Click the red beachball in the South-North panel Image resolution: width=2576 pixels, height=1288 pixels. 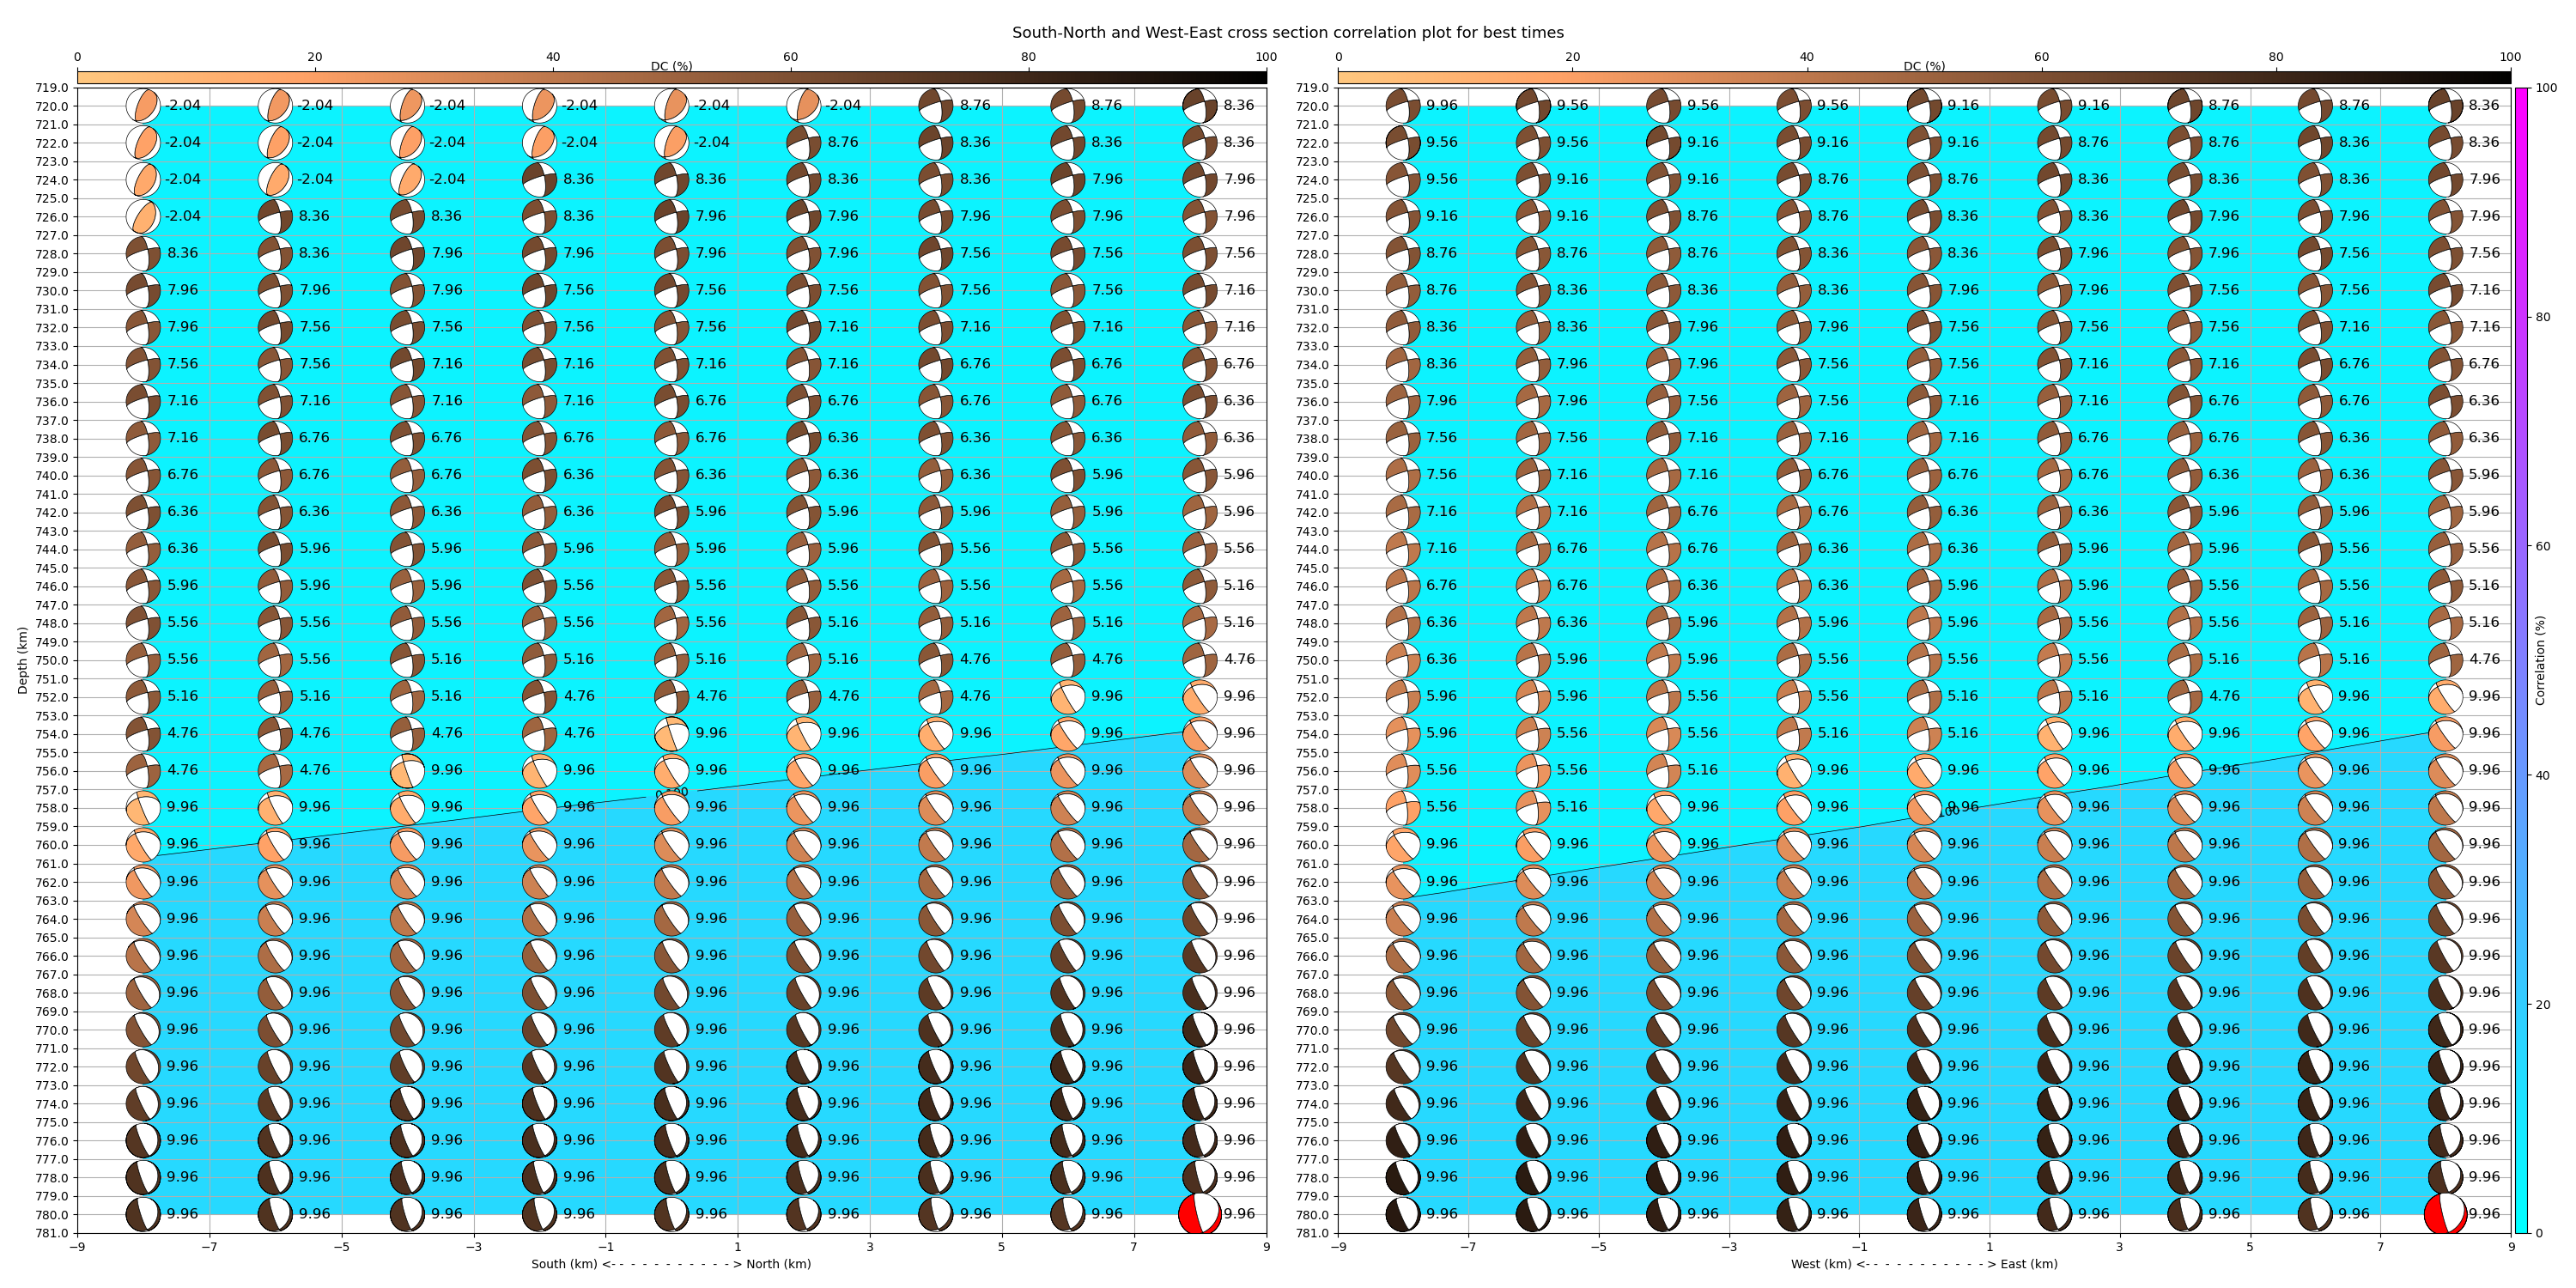click(1199, 1214)
